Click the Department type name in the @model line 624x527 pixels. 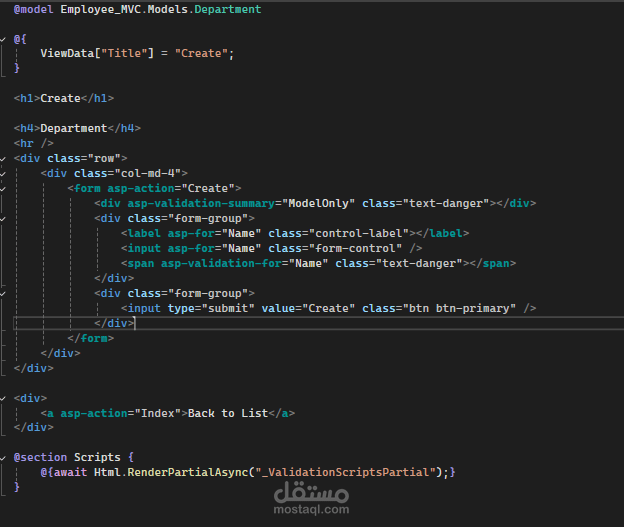pos(228,9)
